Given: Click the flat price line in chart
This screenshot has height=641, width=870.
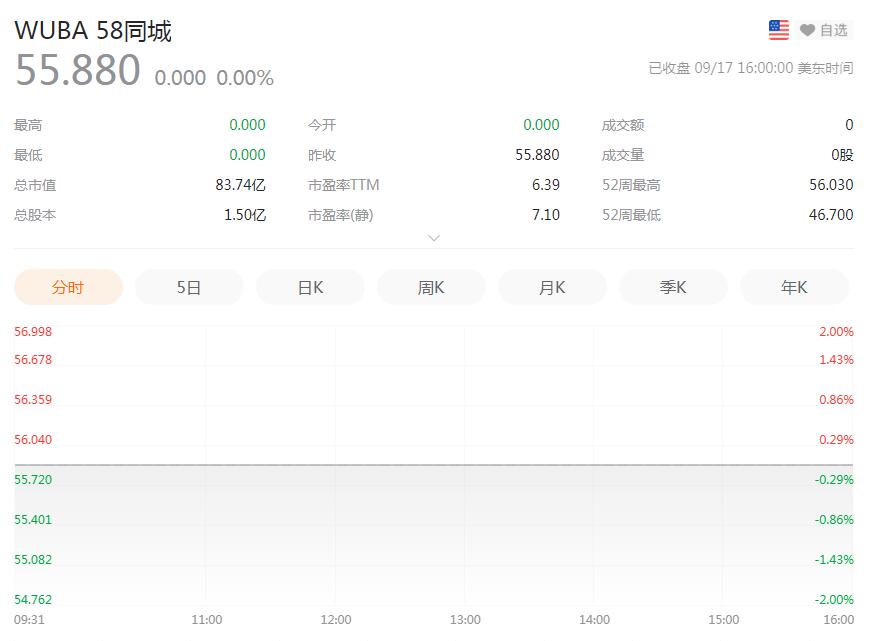Looking at the screenshot, I should pos(434,465).
